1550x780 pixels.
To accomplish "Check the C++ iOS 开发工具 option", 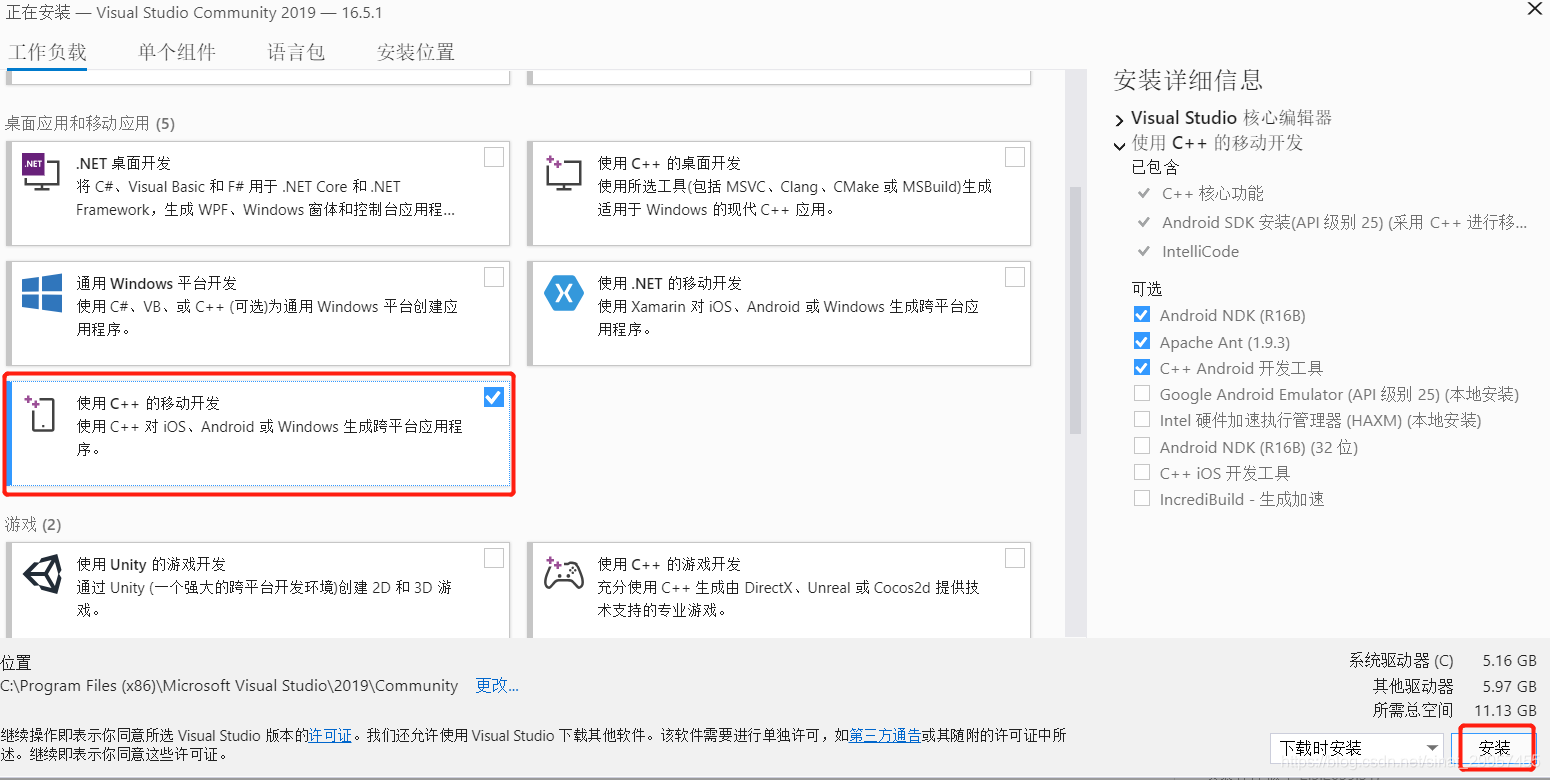I will (1141, 471).
